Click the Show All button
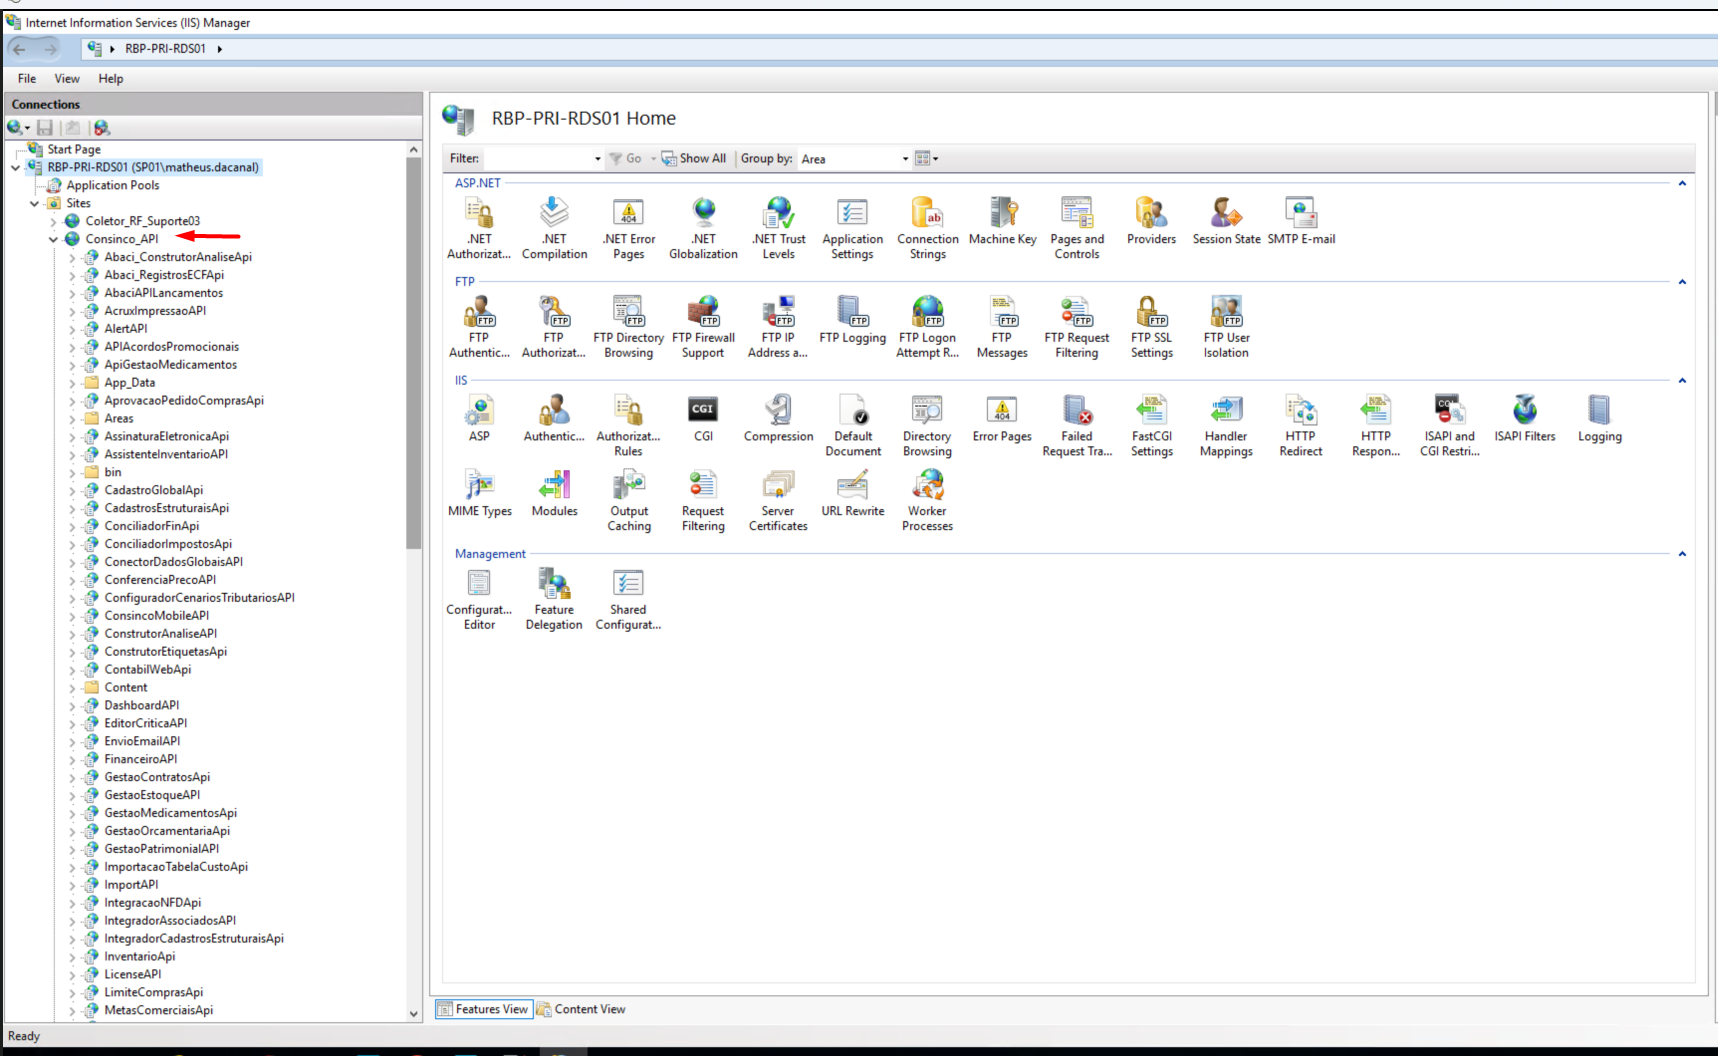The image size is (1718, 1056). tap(694, 159)
